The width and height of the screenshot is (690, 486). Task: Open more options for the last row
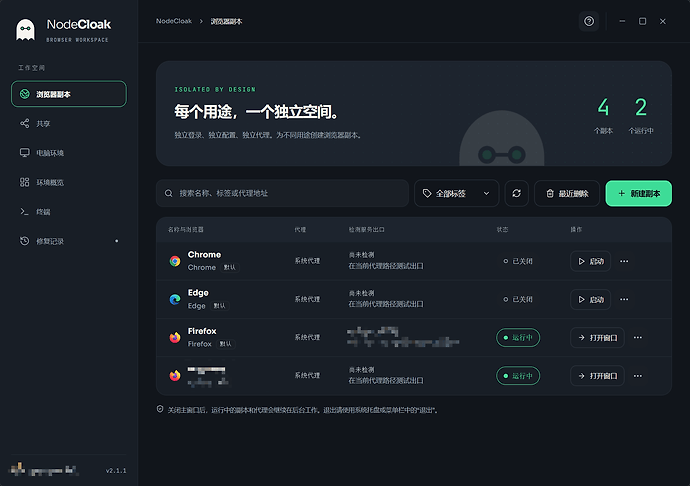[638, 376]
